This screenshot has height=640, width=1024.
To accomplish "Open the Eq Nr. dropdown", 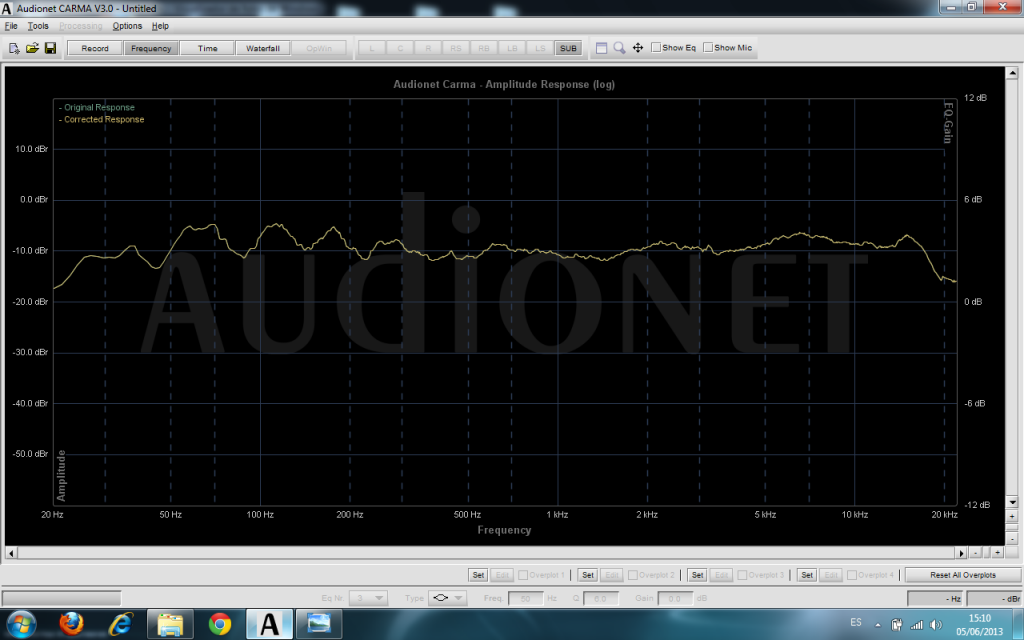I will 368,598.
